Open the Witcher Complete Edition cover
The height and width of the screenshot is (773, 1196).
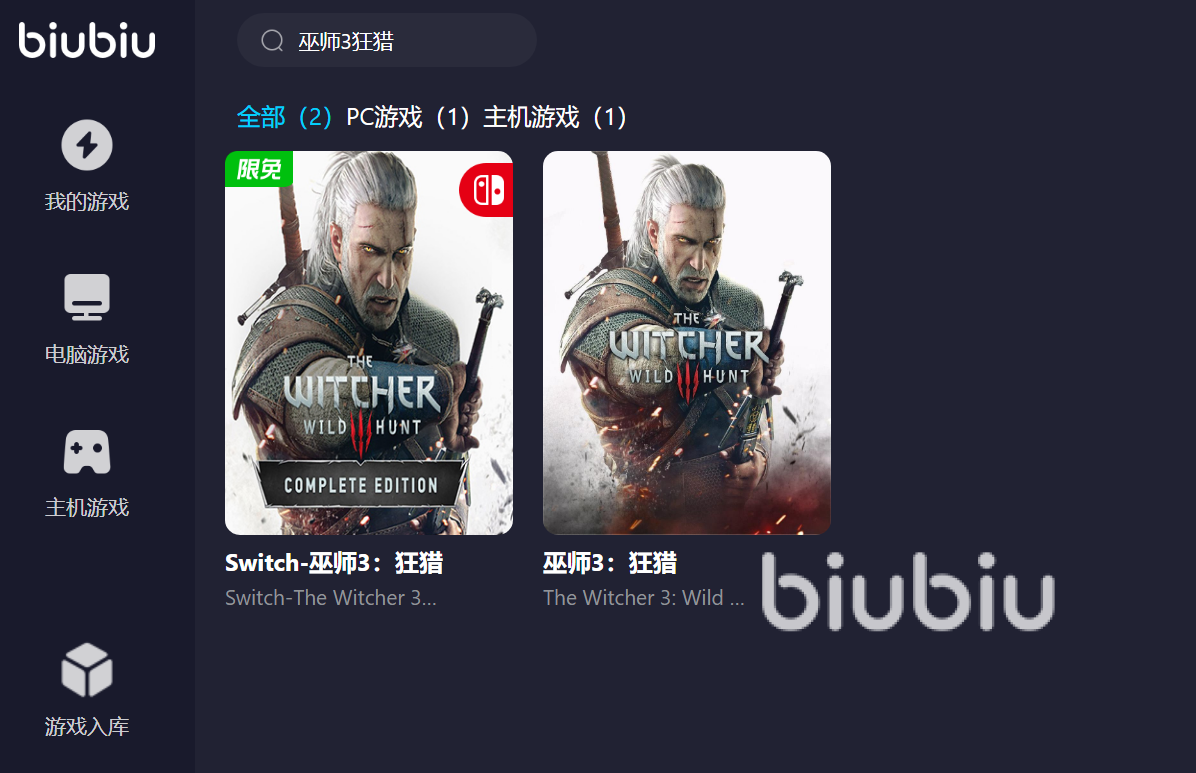tap(369, 343)
